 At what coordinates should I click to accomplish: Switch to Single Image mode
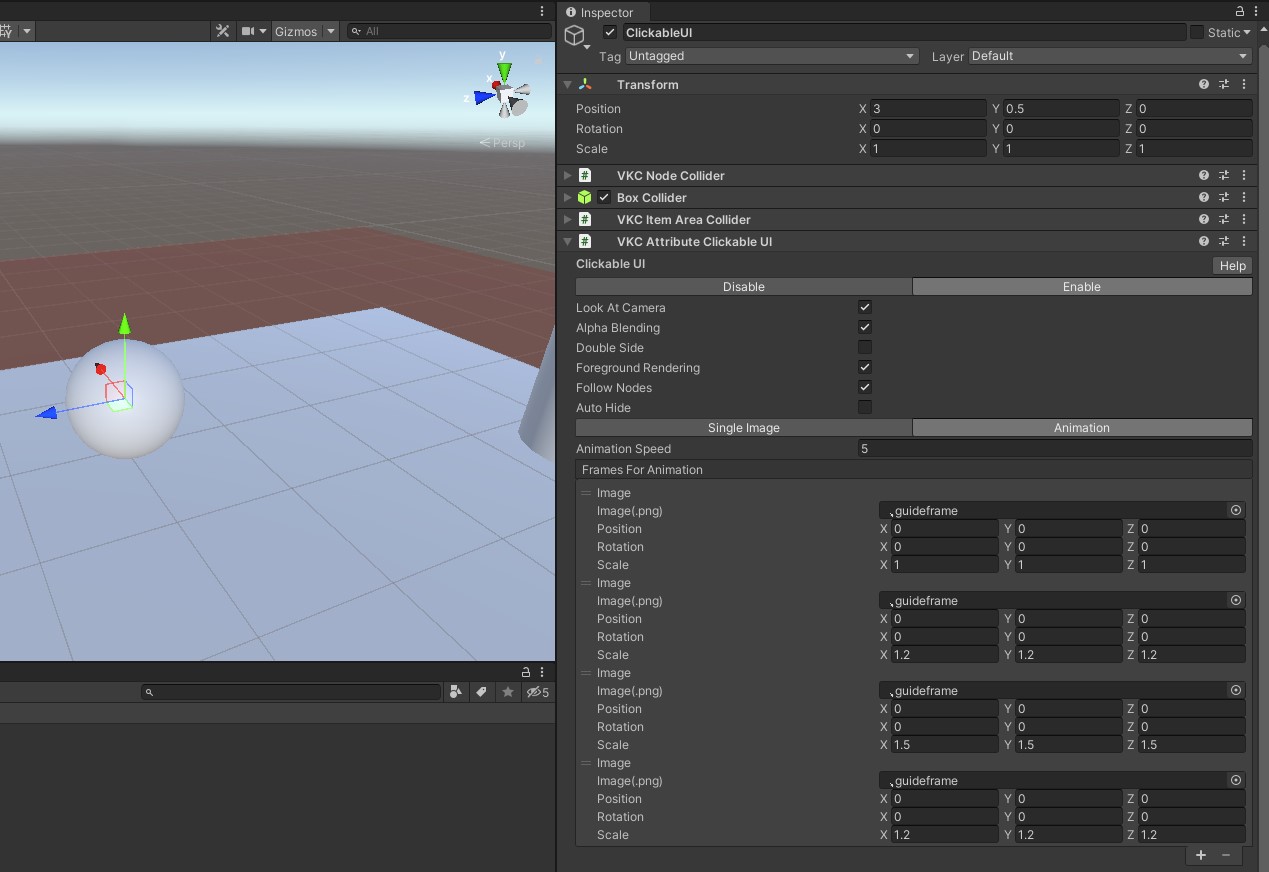743,428
